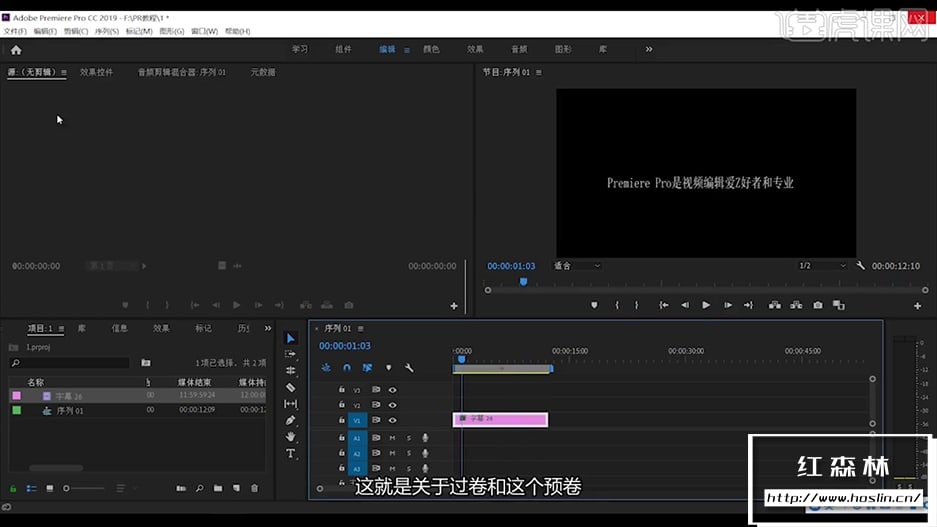Viewport: 937px width, 527px height.
Task: Toggle V2 track output eye
Action: pyautogui.click(x=393, y=405)
